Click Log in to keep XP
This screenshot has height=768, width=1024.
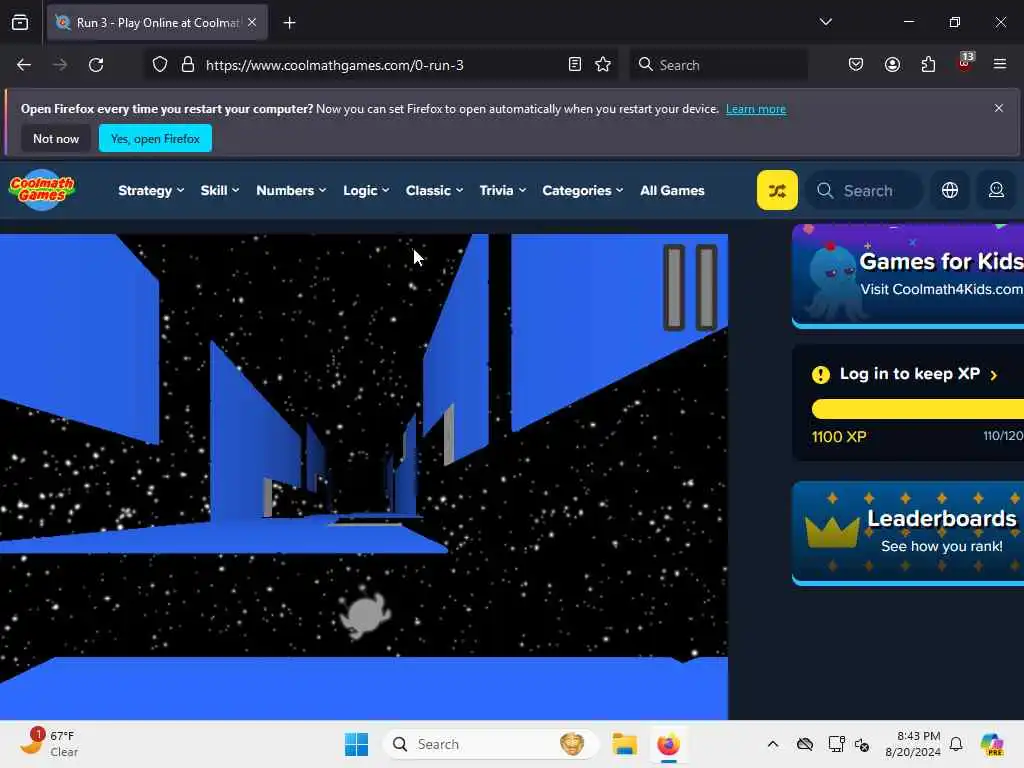tap(909, 374)
